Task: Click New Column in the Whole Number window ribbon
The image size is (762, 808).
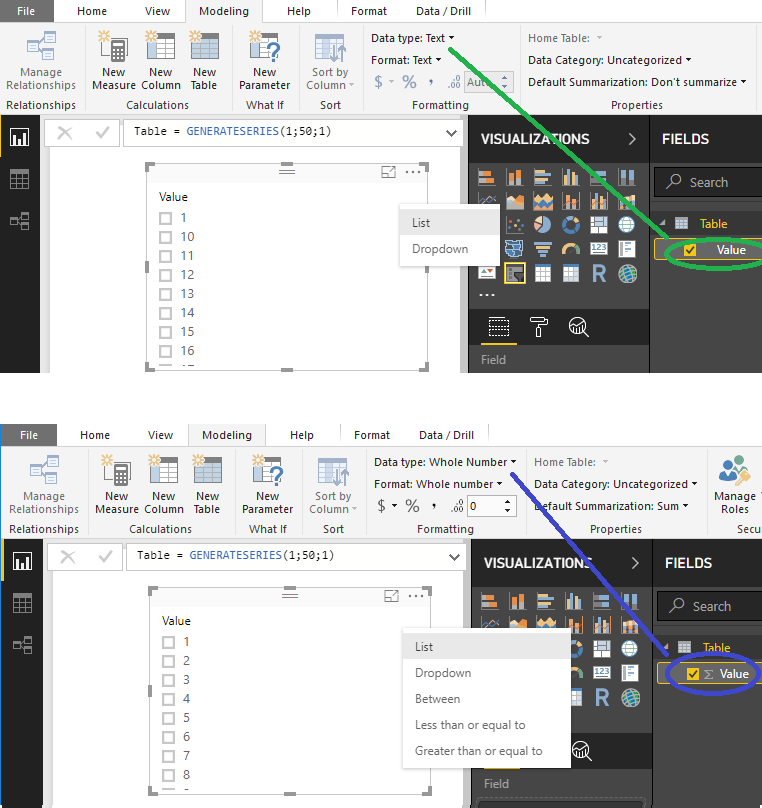Action: click(164, 484)
